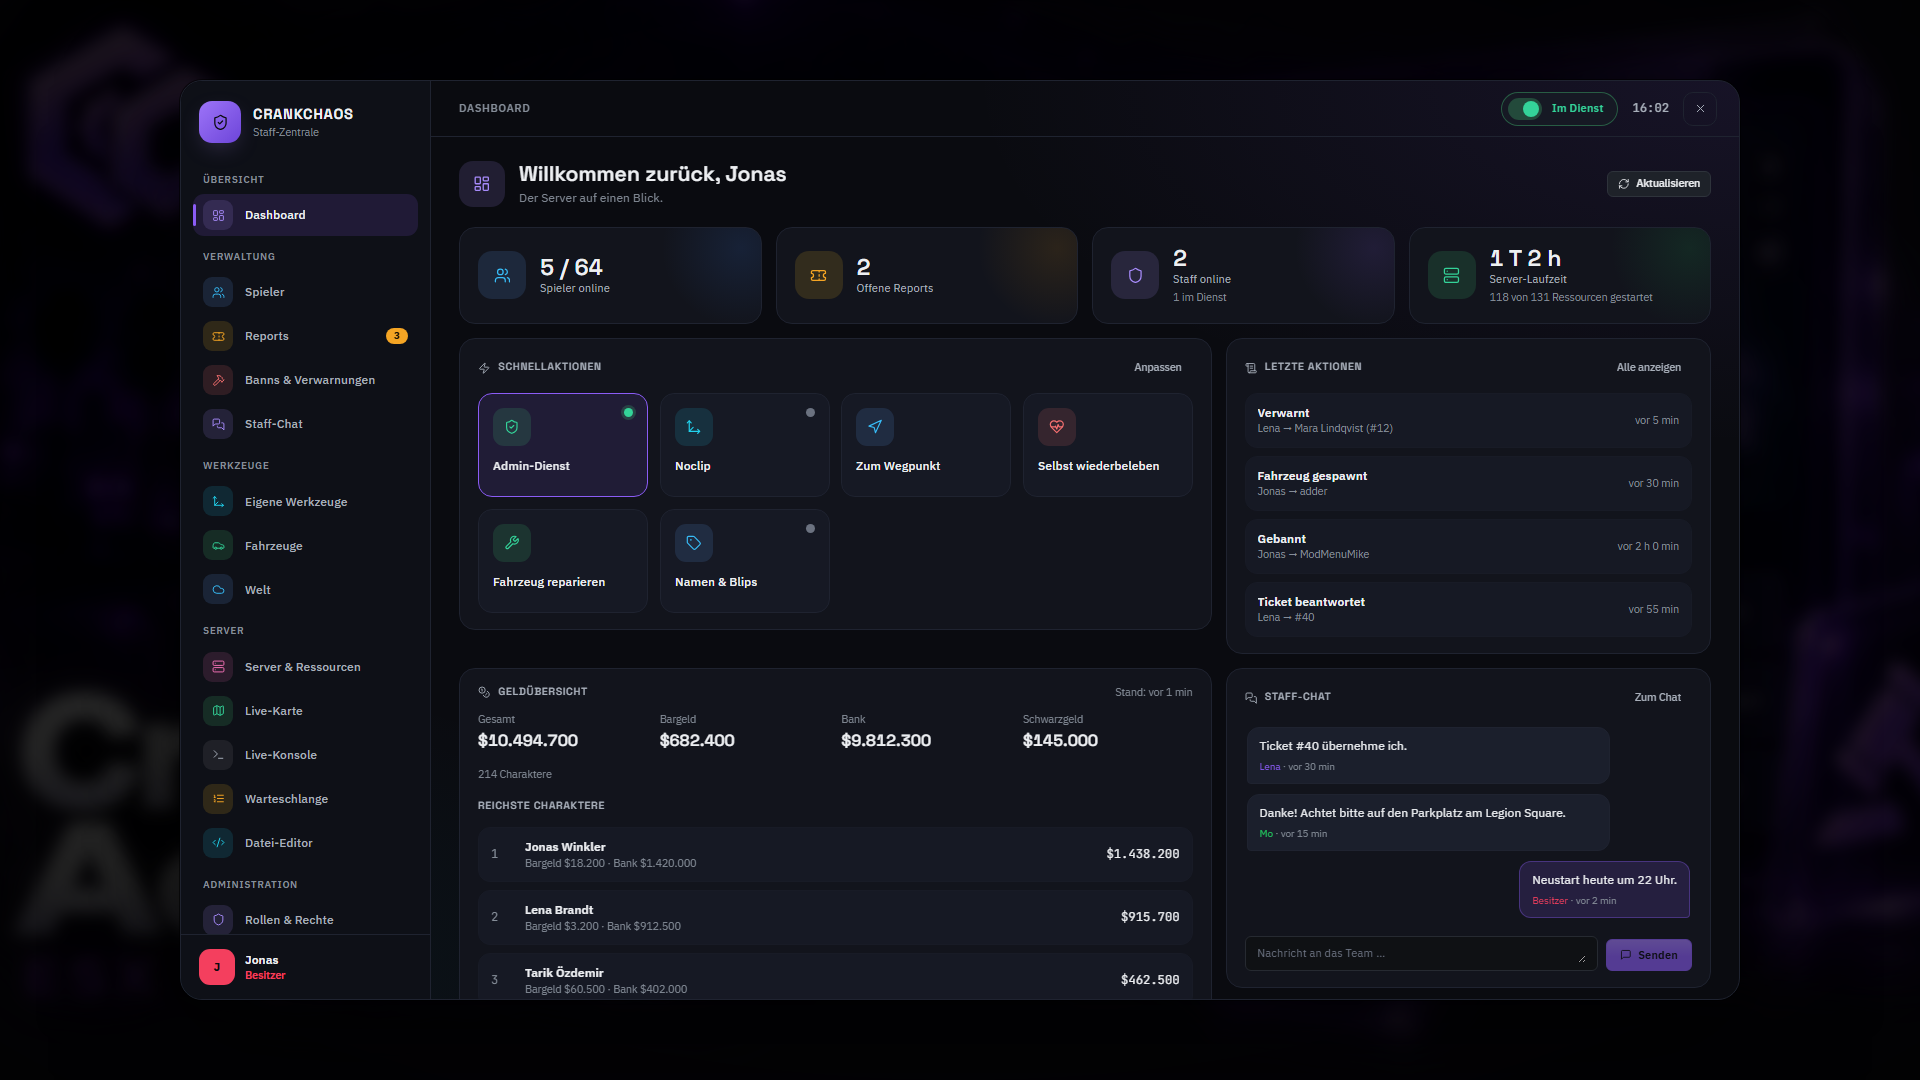This screenshot has width=1920, height=1080.
Task: Focus the Nachricht an das Team field
Action: 1420,954
